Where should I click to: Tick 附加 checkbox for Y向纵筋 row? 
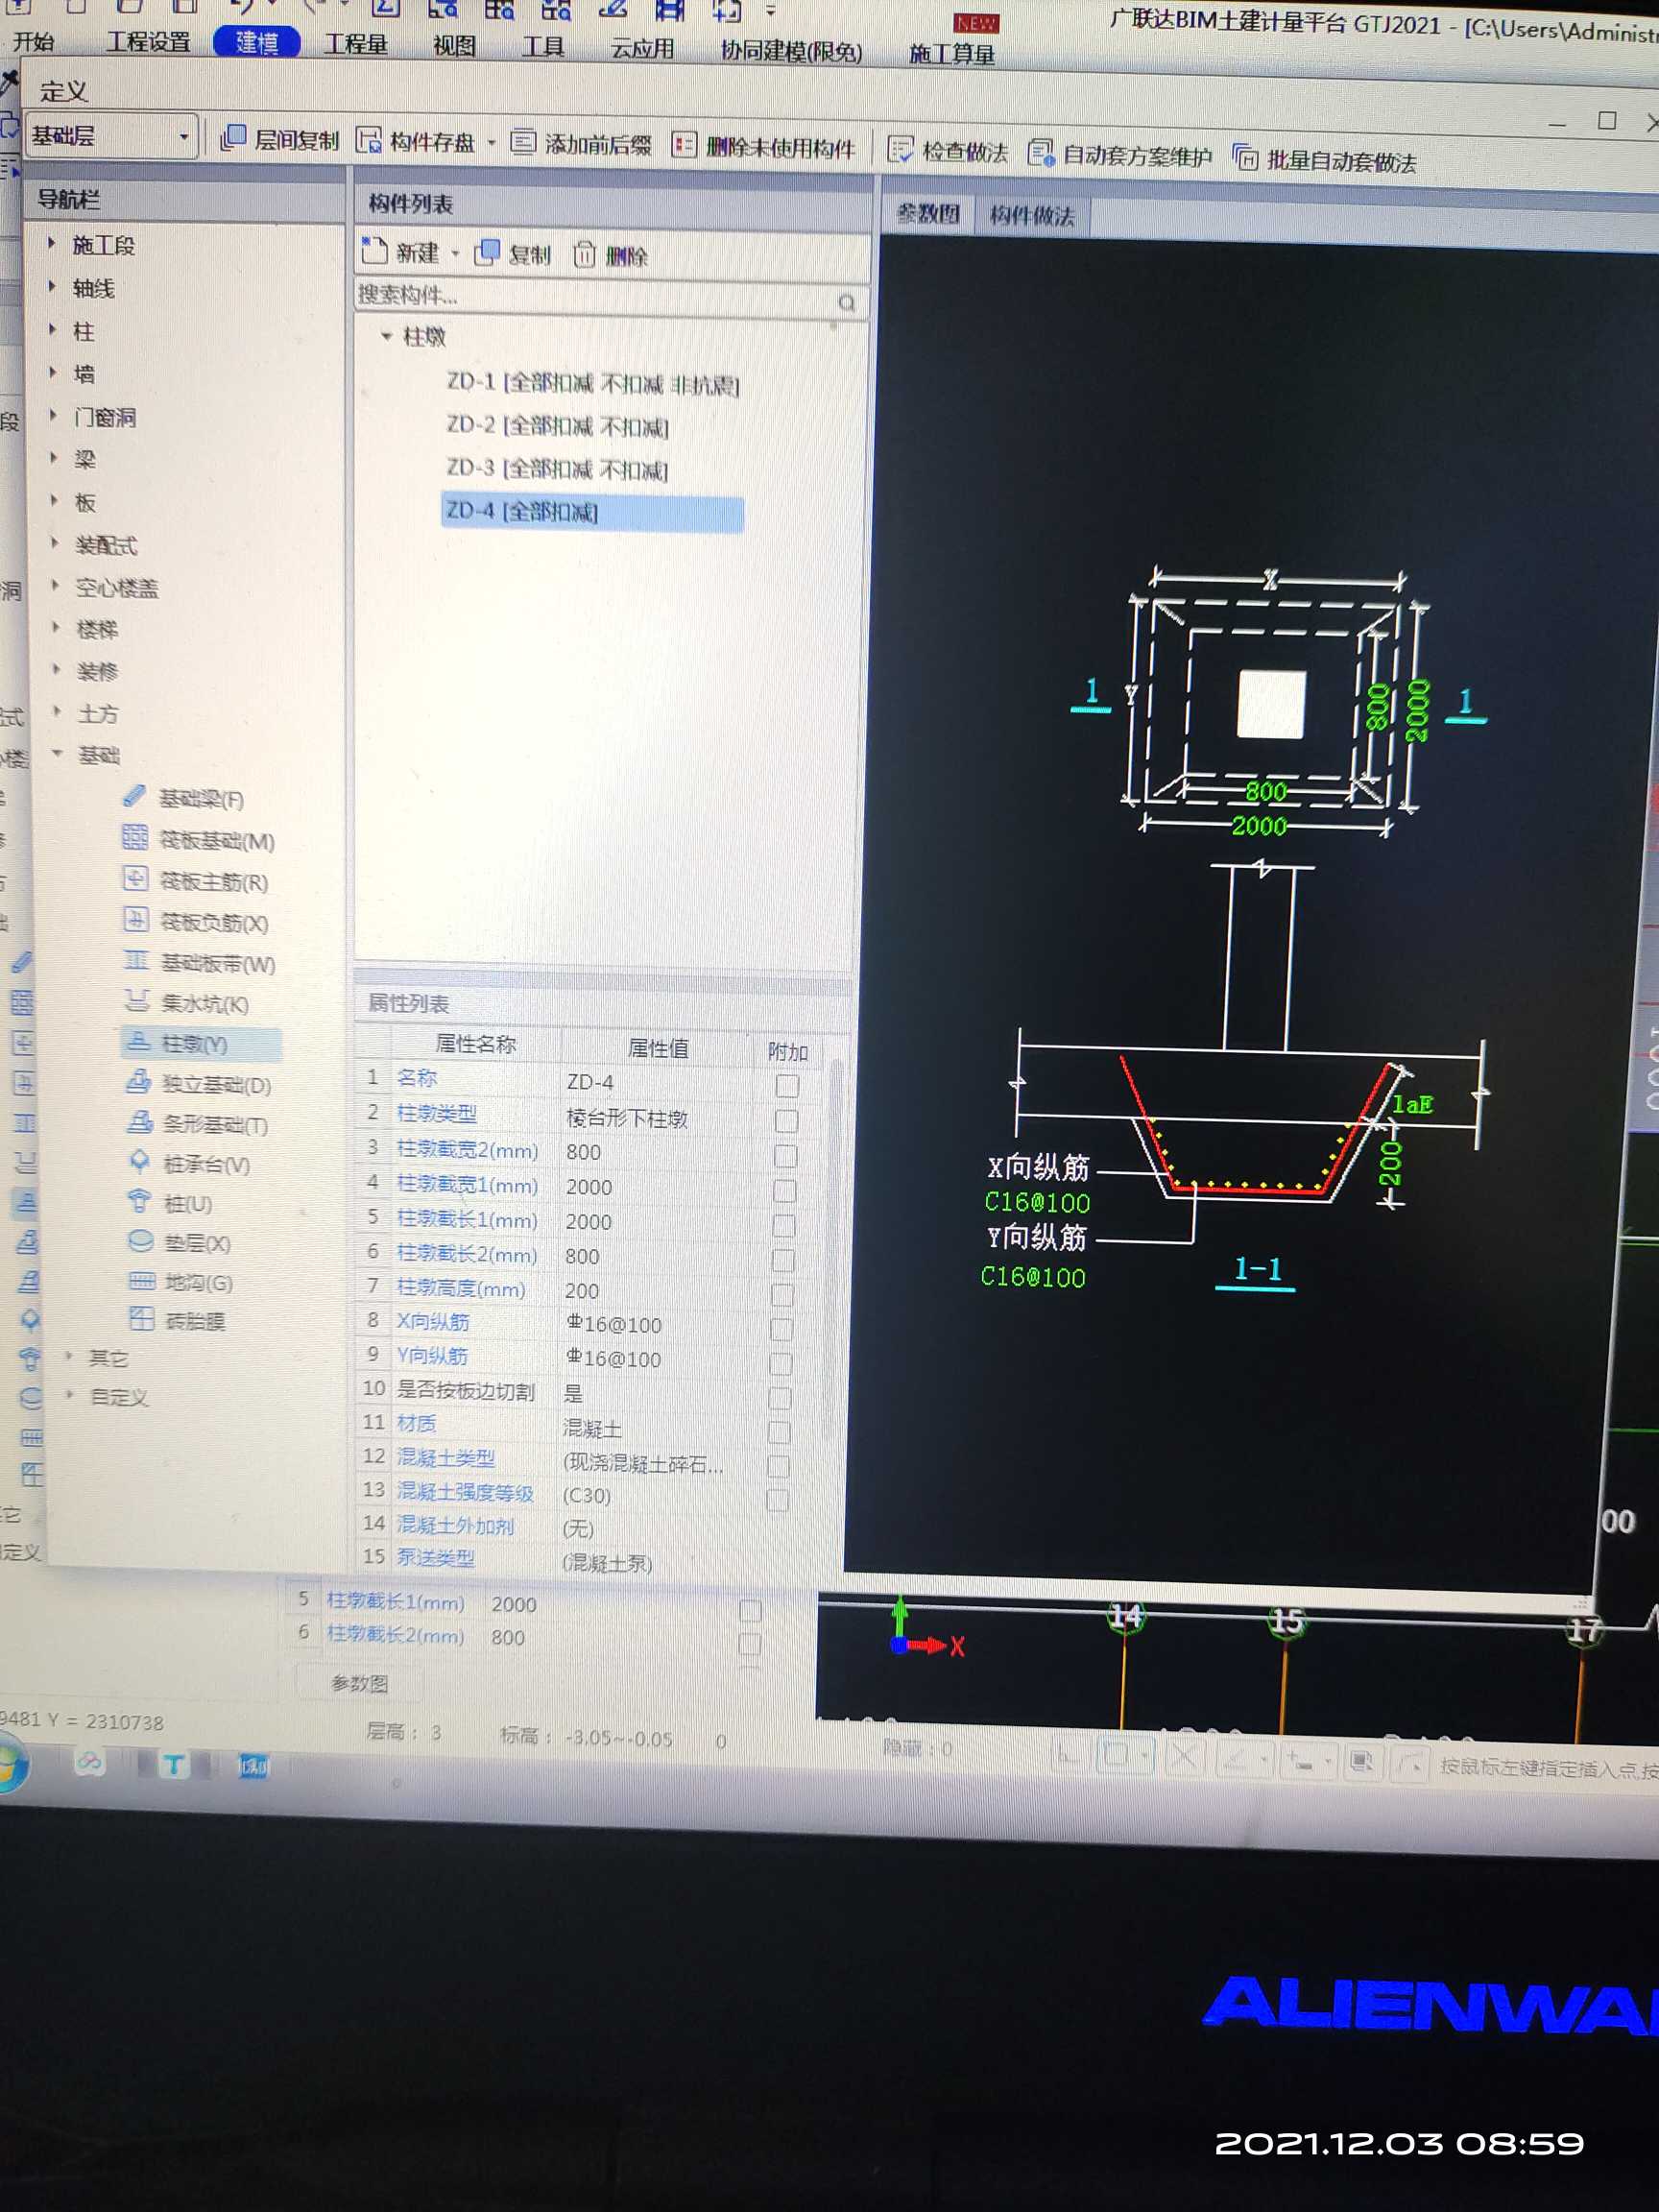coord(780,1363)
